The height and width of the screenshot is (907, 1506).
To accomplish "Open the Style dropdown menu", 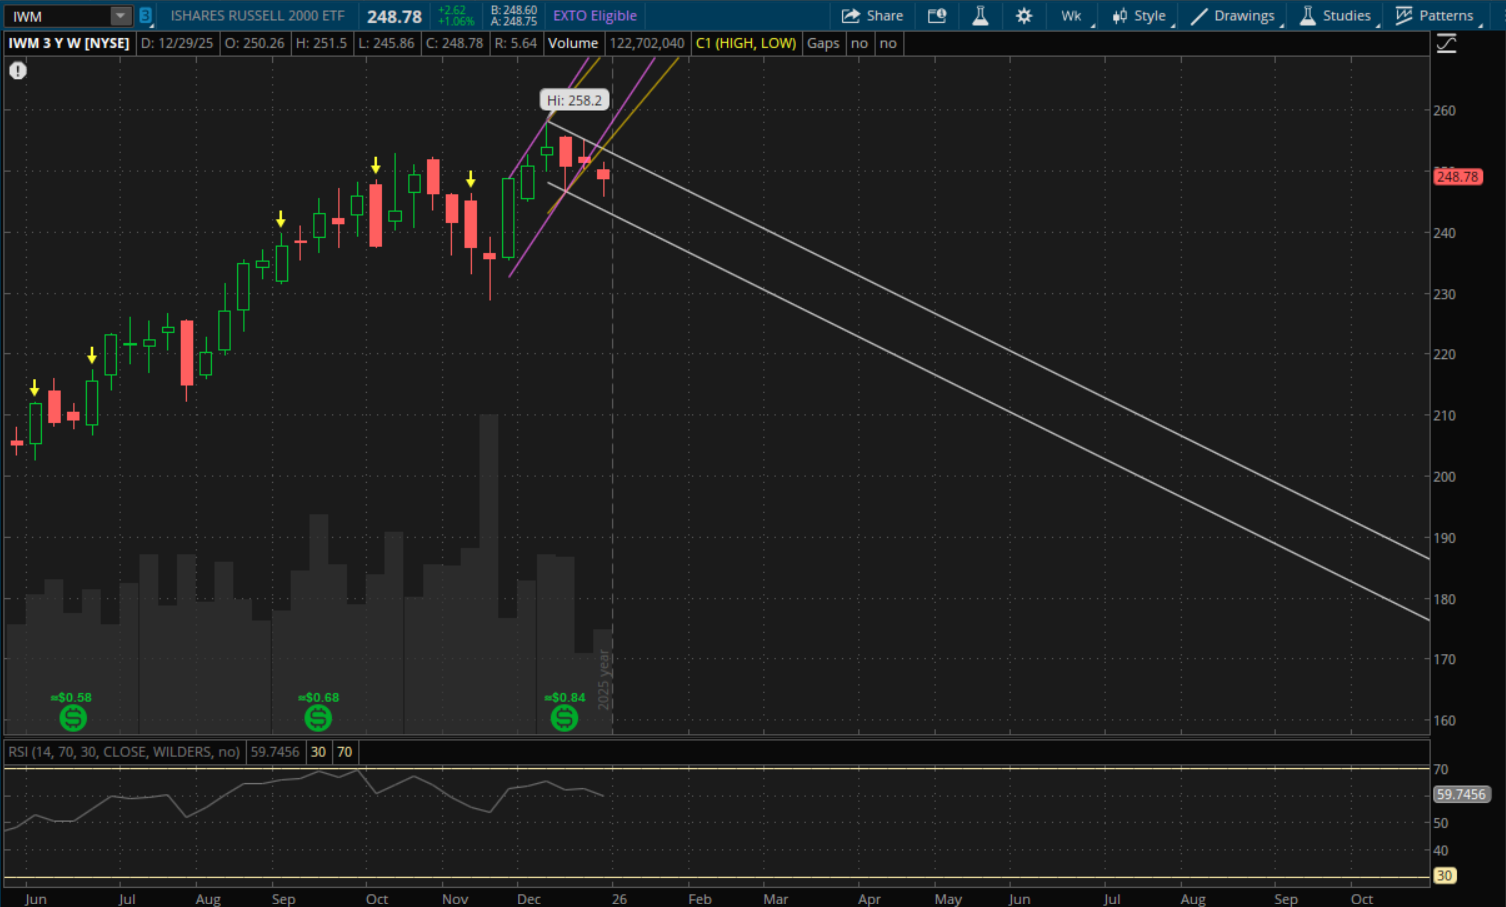I will [x=1139, y=16].
